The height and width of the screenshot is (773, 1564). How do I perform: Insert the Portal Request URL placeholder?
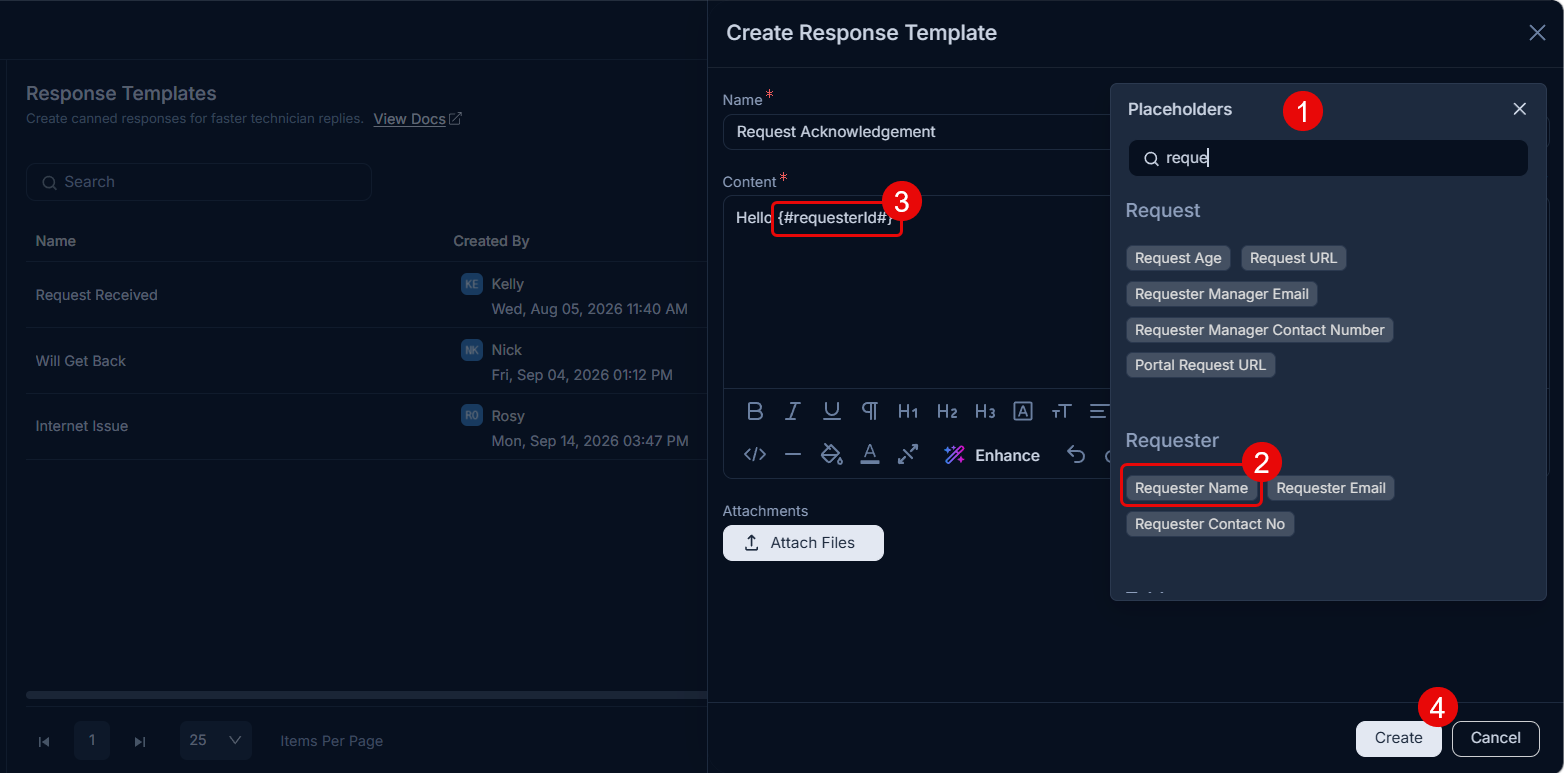1201,365
